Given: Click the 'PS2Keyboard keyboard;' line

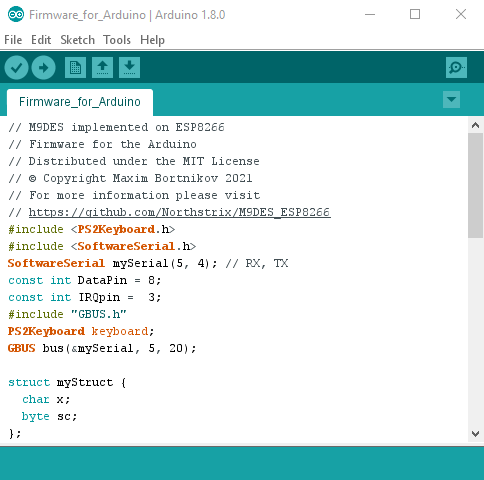Looking at the screenshot, I should pos(81,331).
